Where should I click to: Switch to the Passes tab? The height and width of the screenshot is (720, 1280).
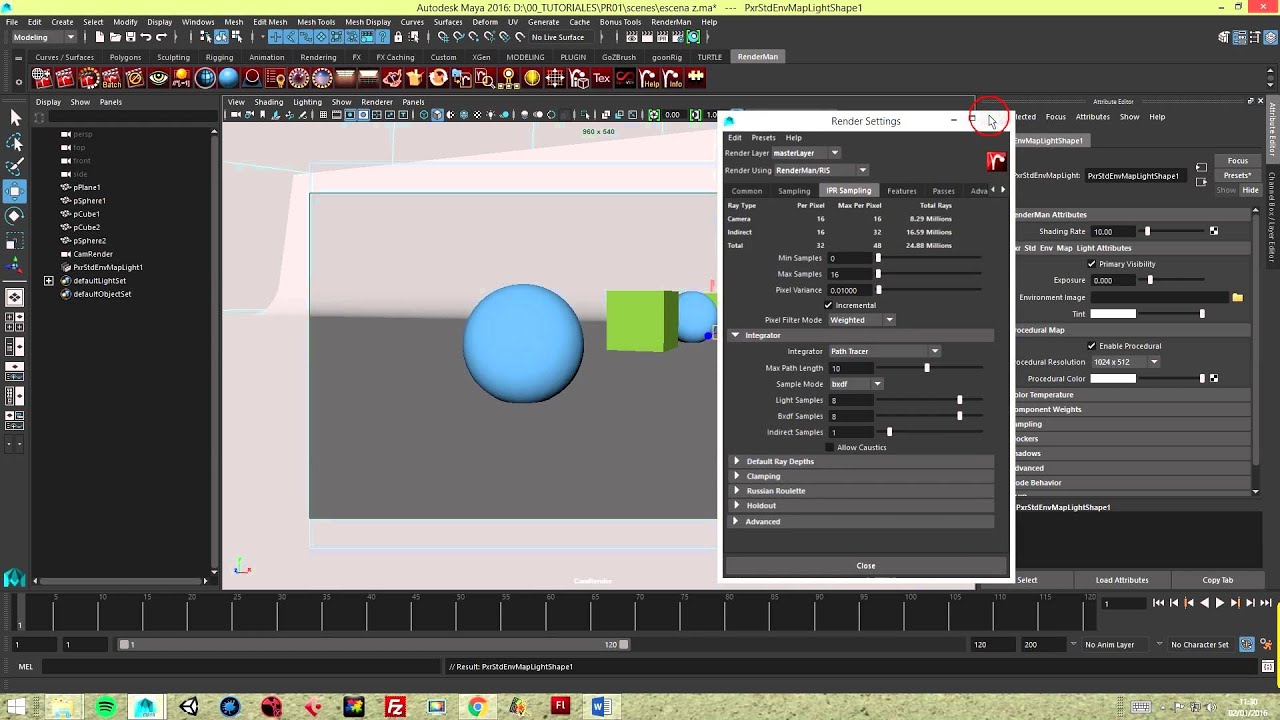click(x=943, y=191)
